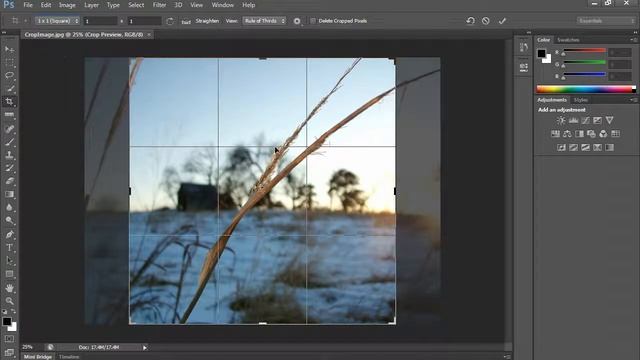The width and height of the screenshot is (640, 360).
Task: Click the color spectrum ramp
Action: pyautogui.click(x=586, y=89)
